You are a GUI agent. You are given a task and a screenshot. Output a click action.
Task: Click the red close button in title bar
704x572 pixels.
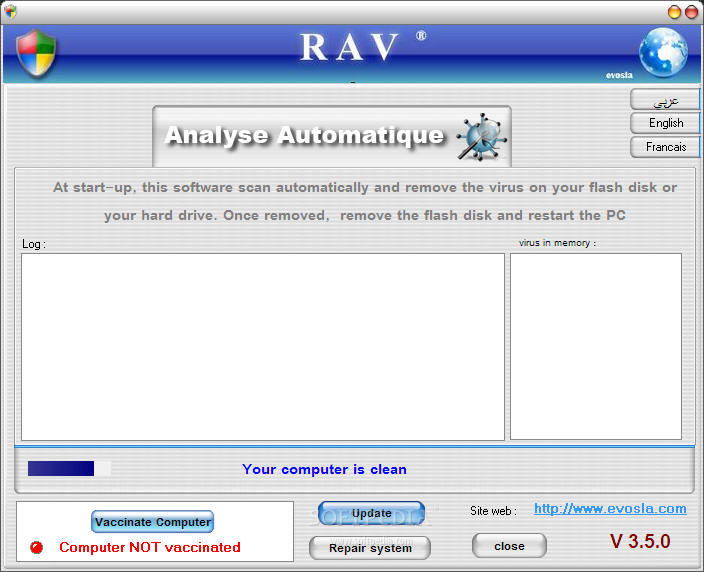tap(691, 12)
